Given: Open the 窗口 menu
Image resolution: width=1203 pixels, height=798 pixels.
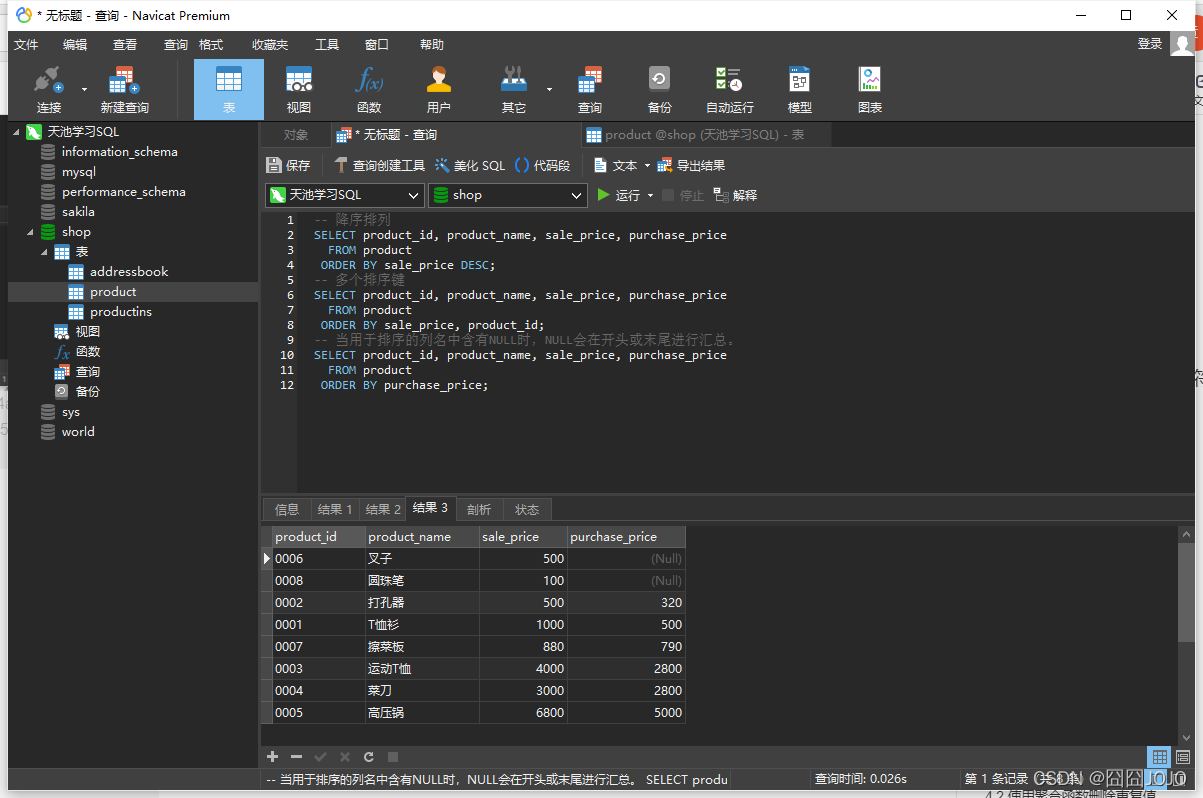Looking at the screenshot, I should click(377, 44).
